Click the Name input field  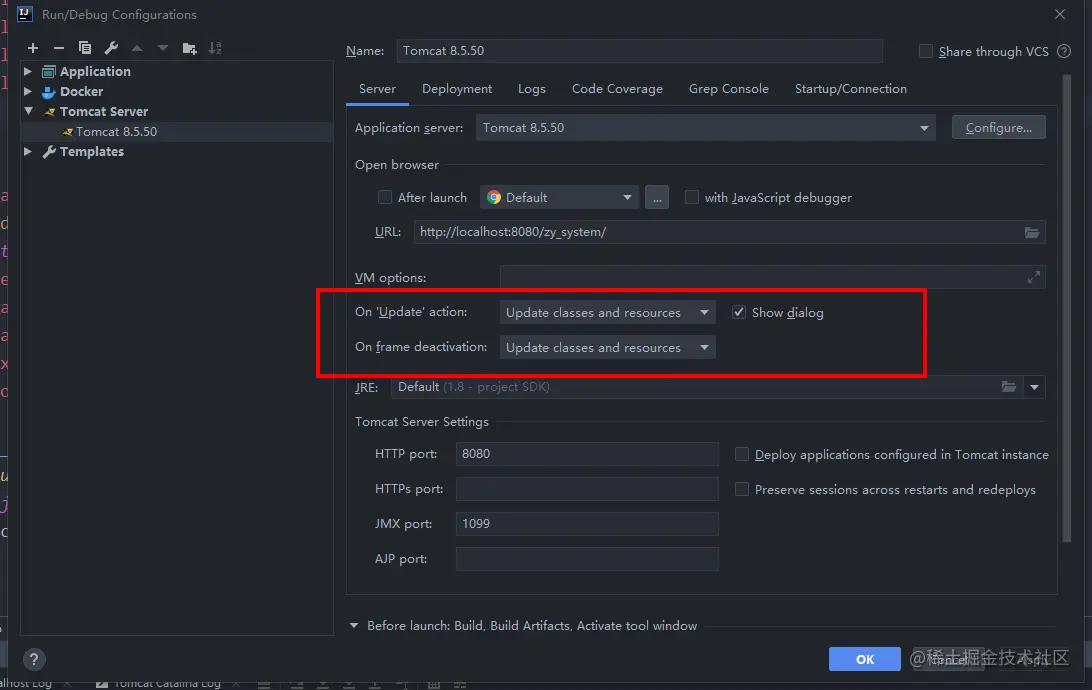639,51
